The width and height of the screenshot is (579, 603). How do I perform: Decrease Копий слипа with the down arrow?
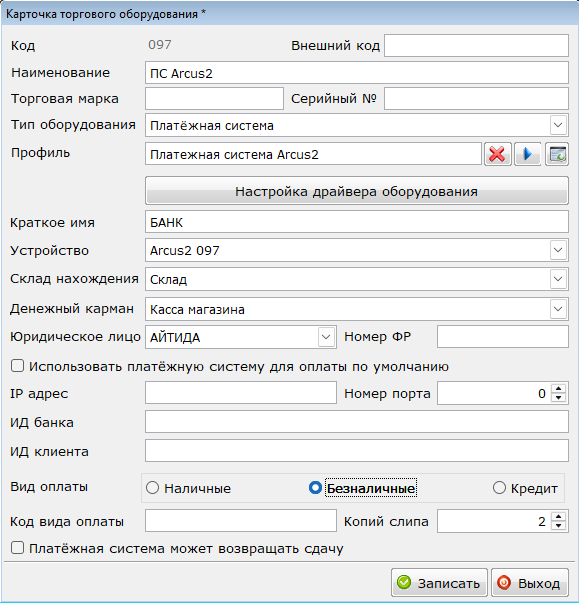(559, 526)
